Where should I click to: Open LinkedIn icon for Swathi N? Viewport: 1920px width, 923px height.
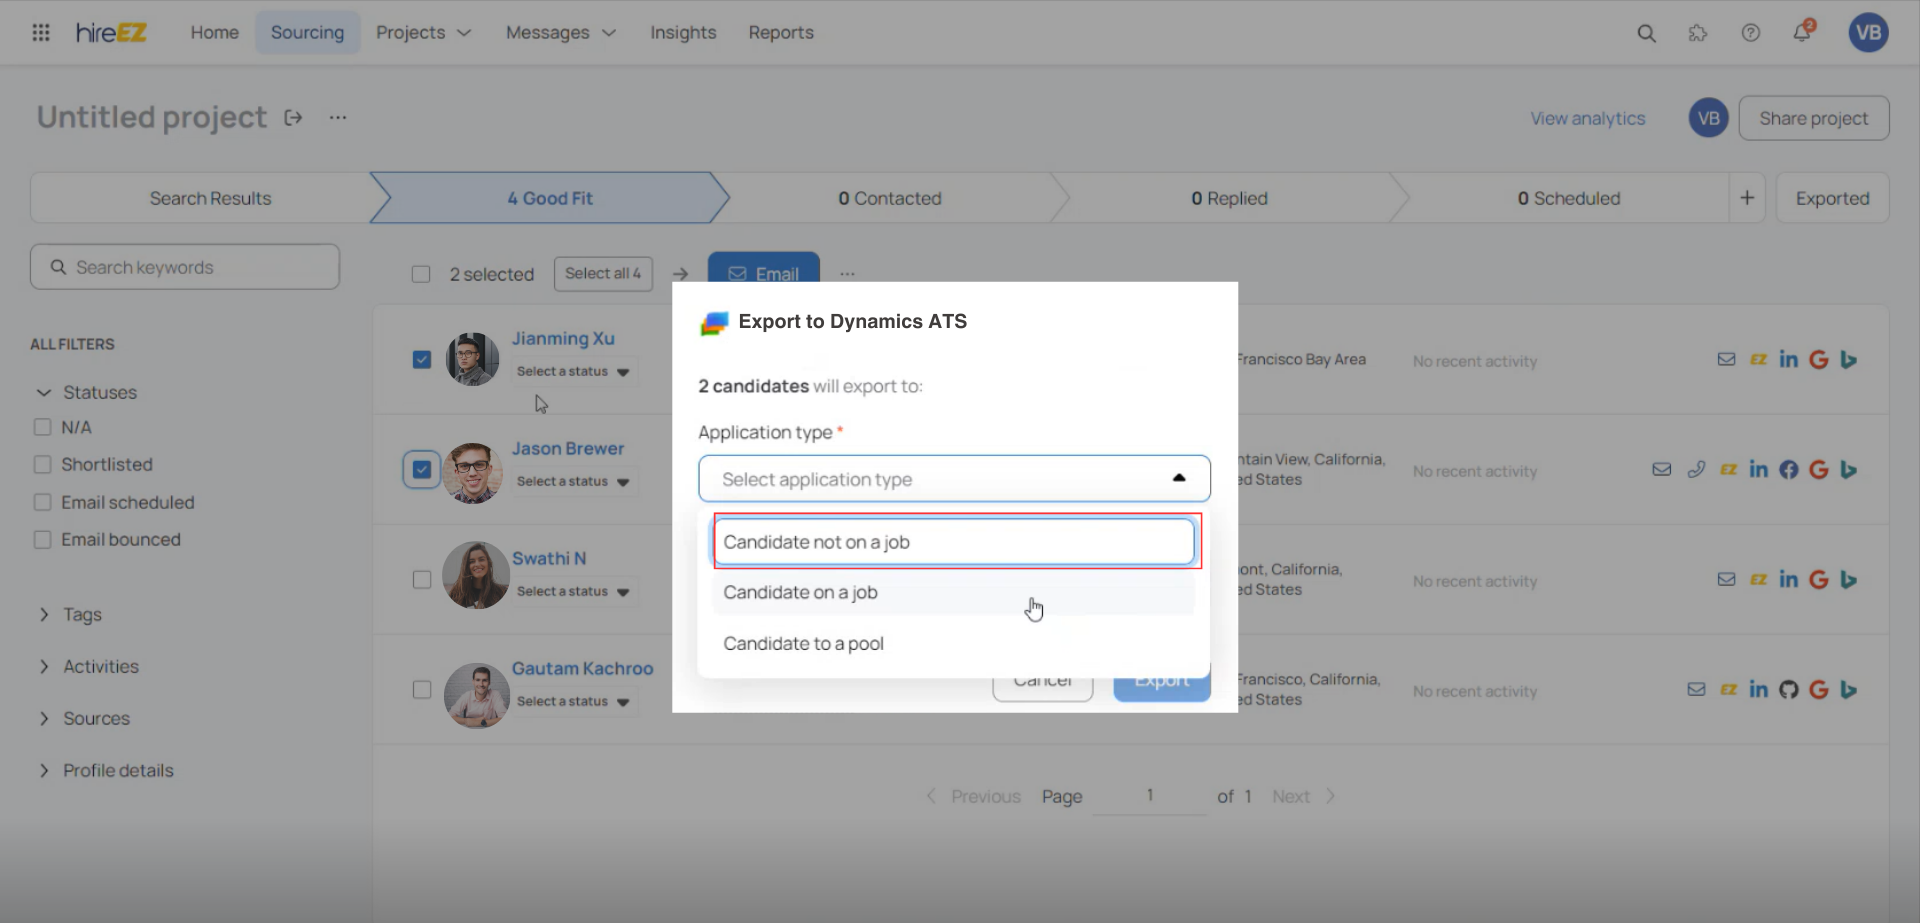pyautogui.click(x=1788, y=579)
